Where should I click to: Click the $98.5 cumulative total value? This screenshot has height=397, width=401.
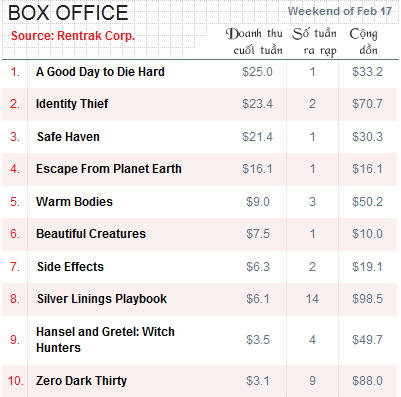click(367, 299)
